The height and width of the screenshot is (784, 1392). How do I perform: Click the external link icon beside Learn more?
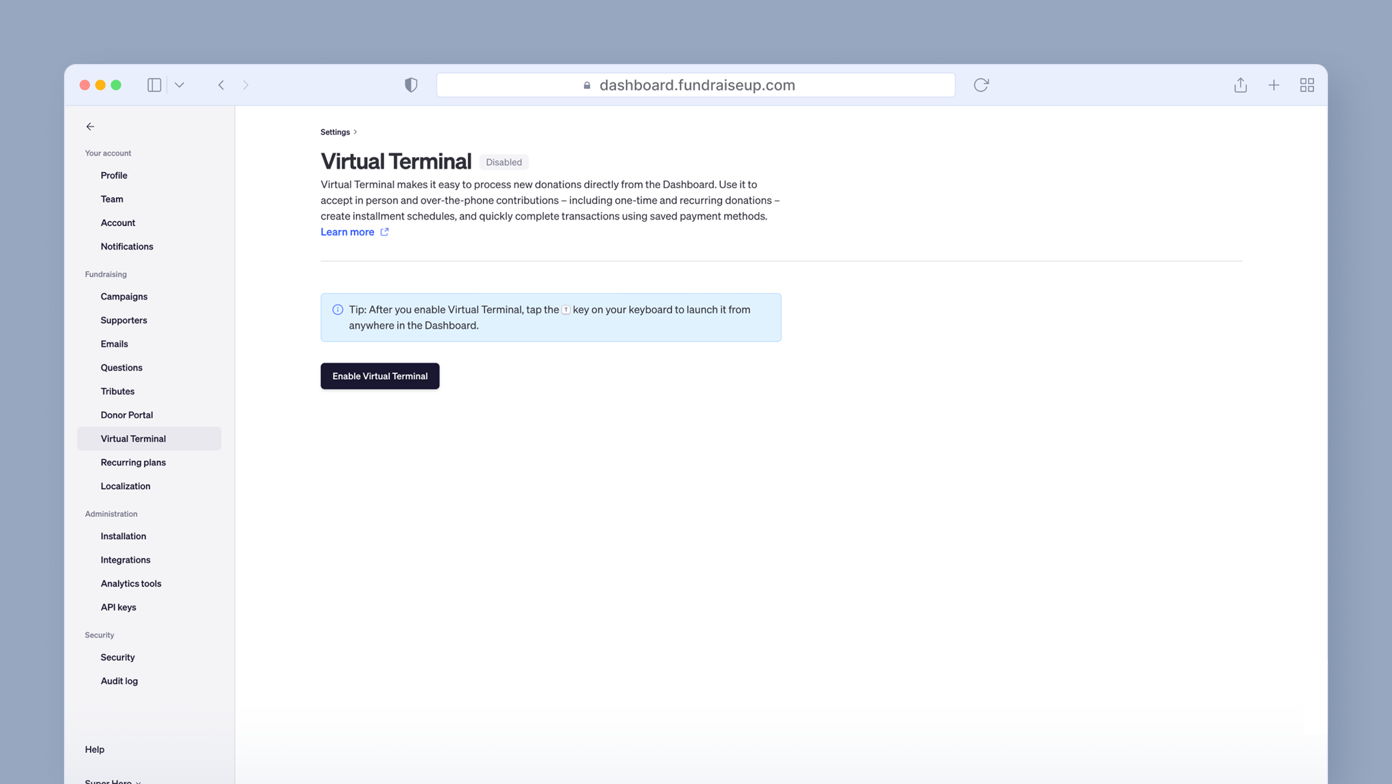pyautogui.click(x=385, y=231)
